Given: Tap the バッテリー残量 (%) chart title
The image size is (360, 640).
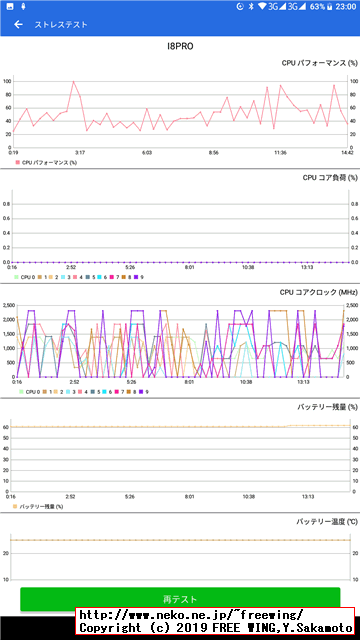Looking at the screenshot, I should (327, 407).
